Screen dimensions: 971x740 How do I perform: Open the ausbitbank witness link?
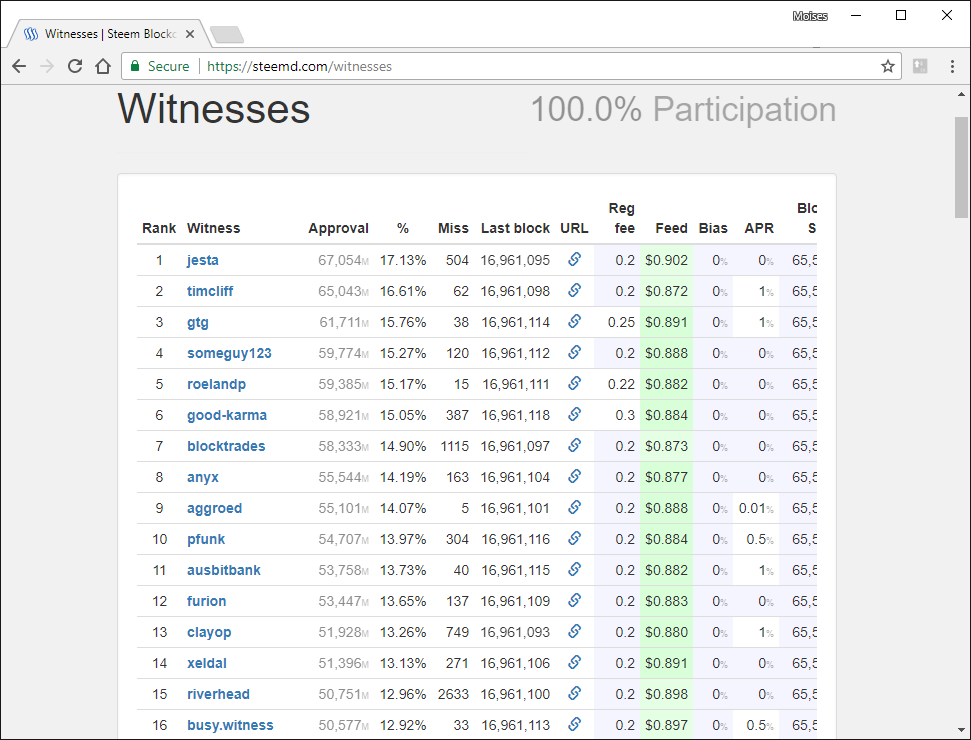click(224, 570)
